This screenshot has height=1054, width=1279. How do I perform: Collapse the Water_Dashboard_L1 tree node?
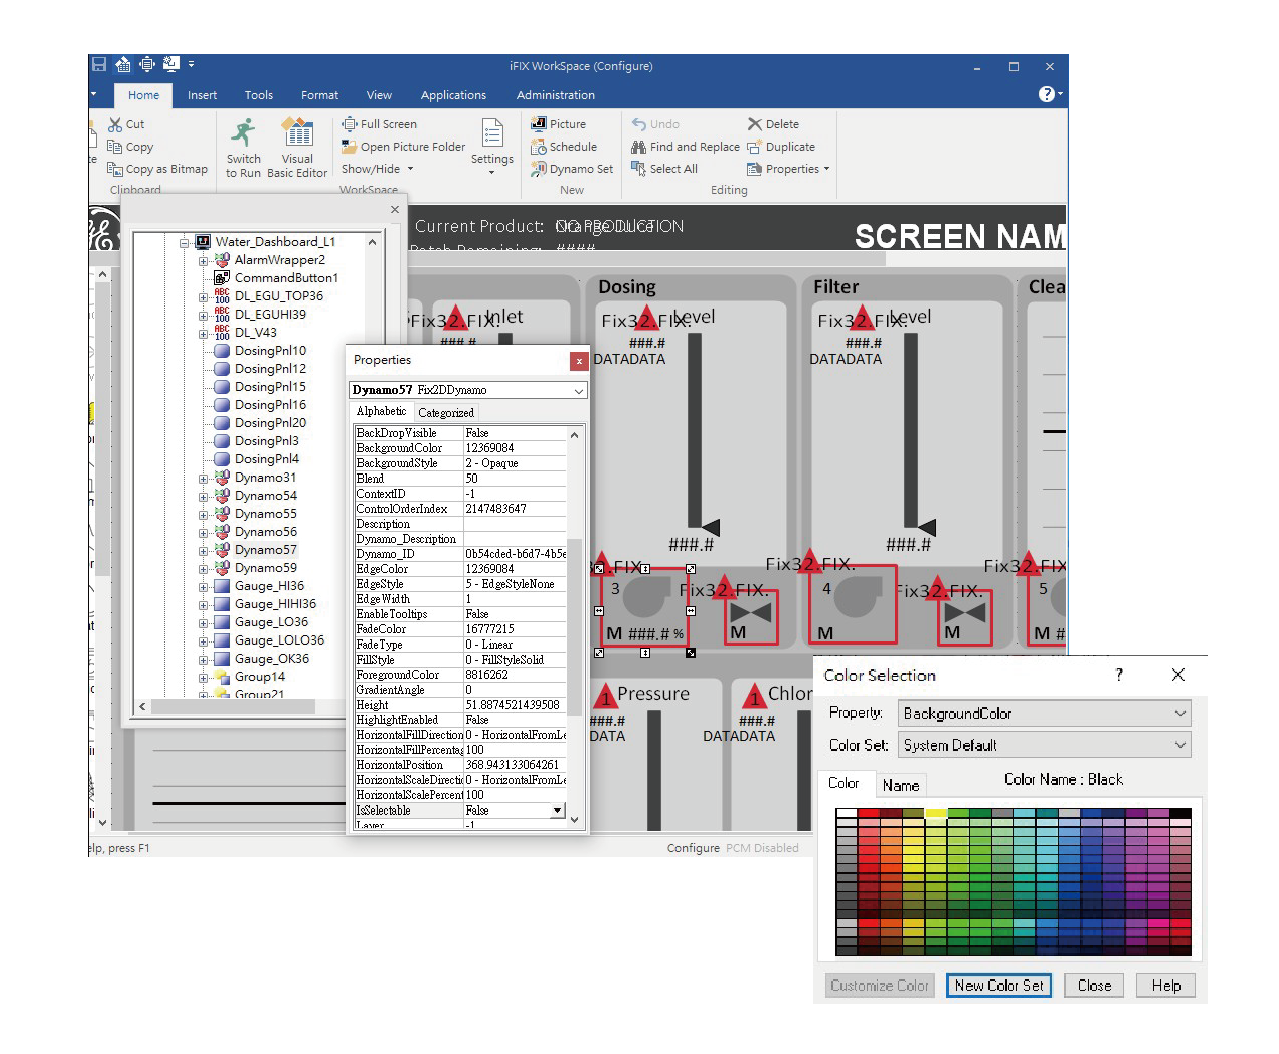click(185, 243)
